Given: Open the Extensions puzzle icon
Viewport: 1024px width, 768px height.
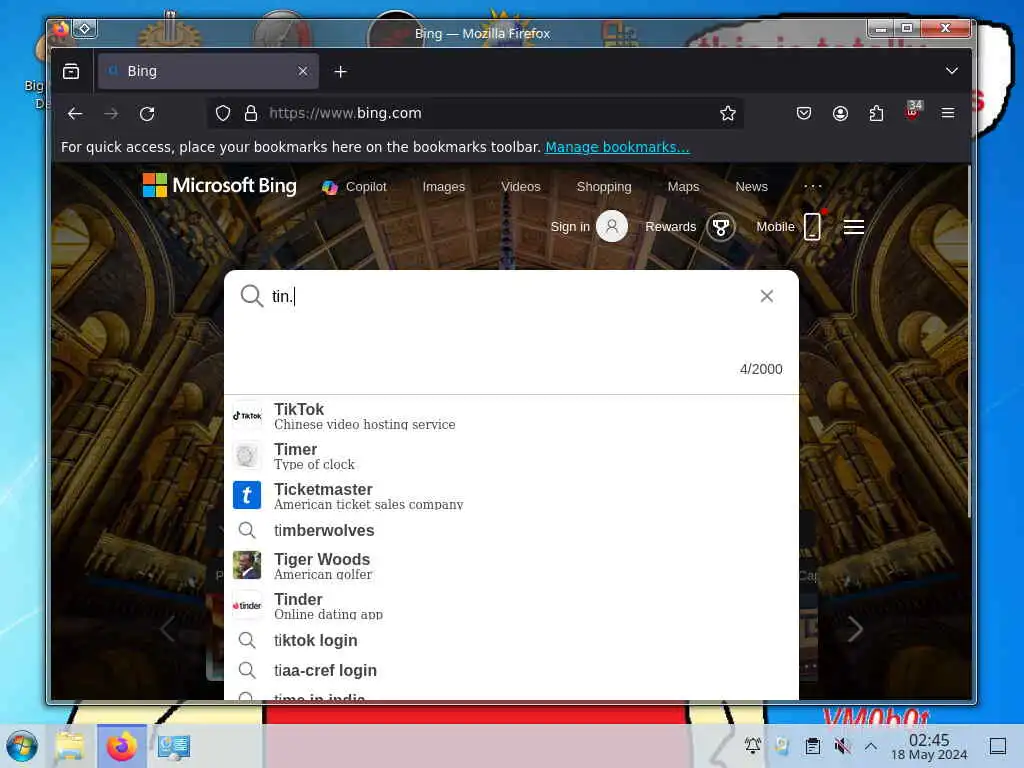Looking at the screenshot, I should tap(876, 113).
